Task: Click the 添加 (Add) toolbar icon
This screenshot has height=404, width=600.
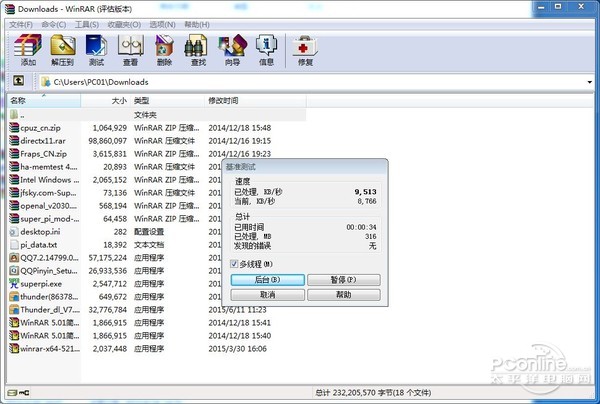Action: (28, 50)
